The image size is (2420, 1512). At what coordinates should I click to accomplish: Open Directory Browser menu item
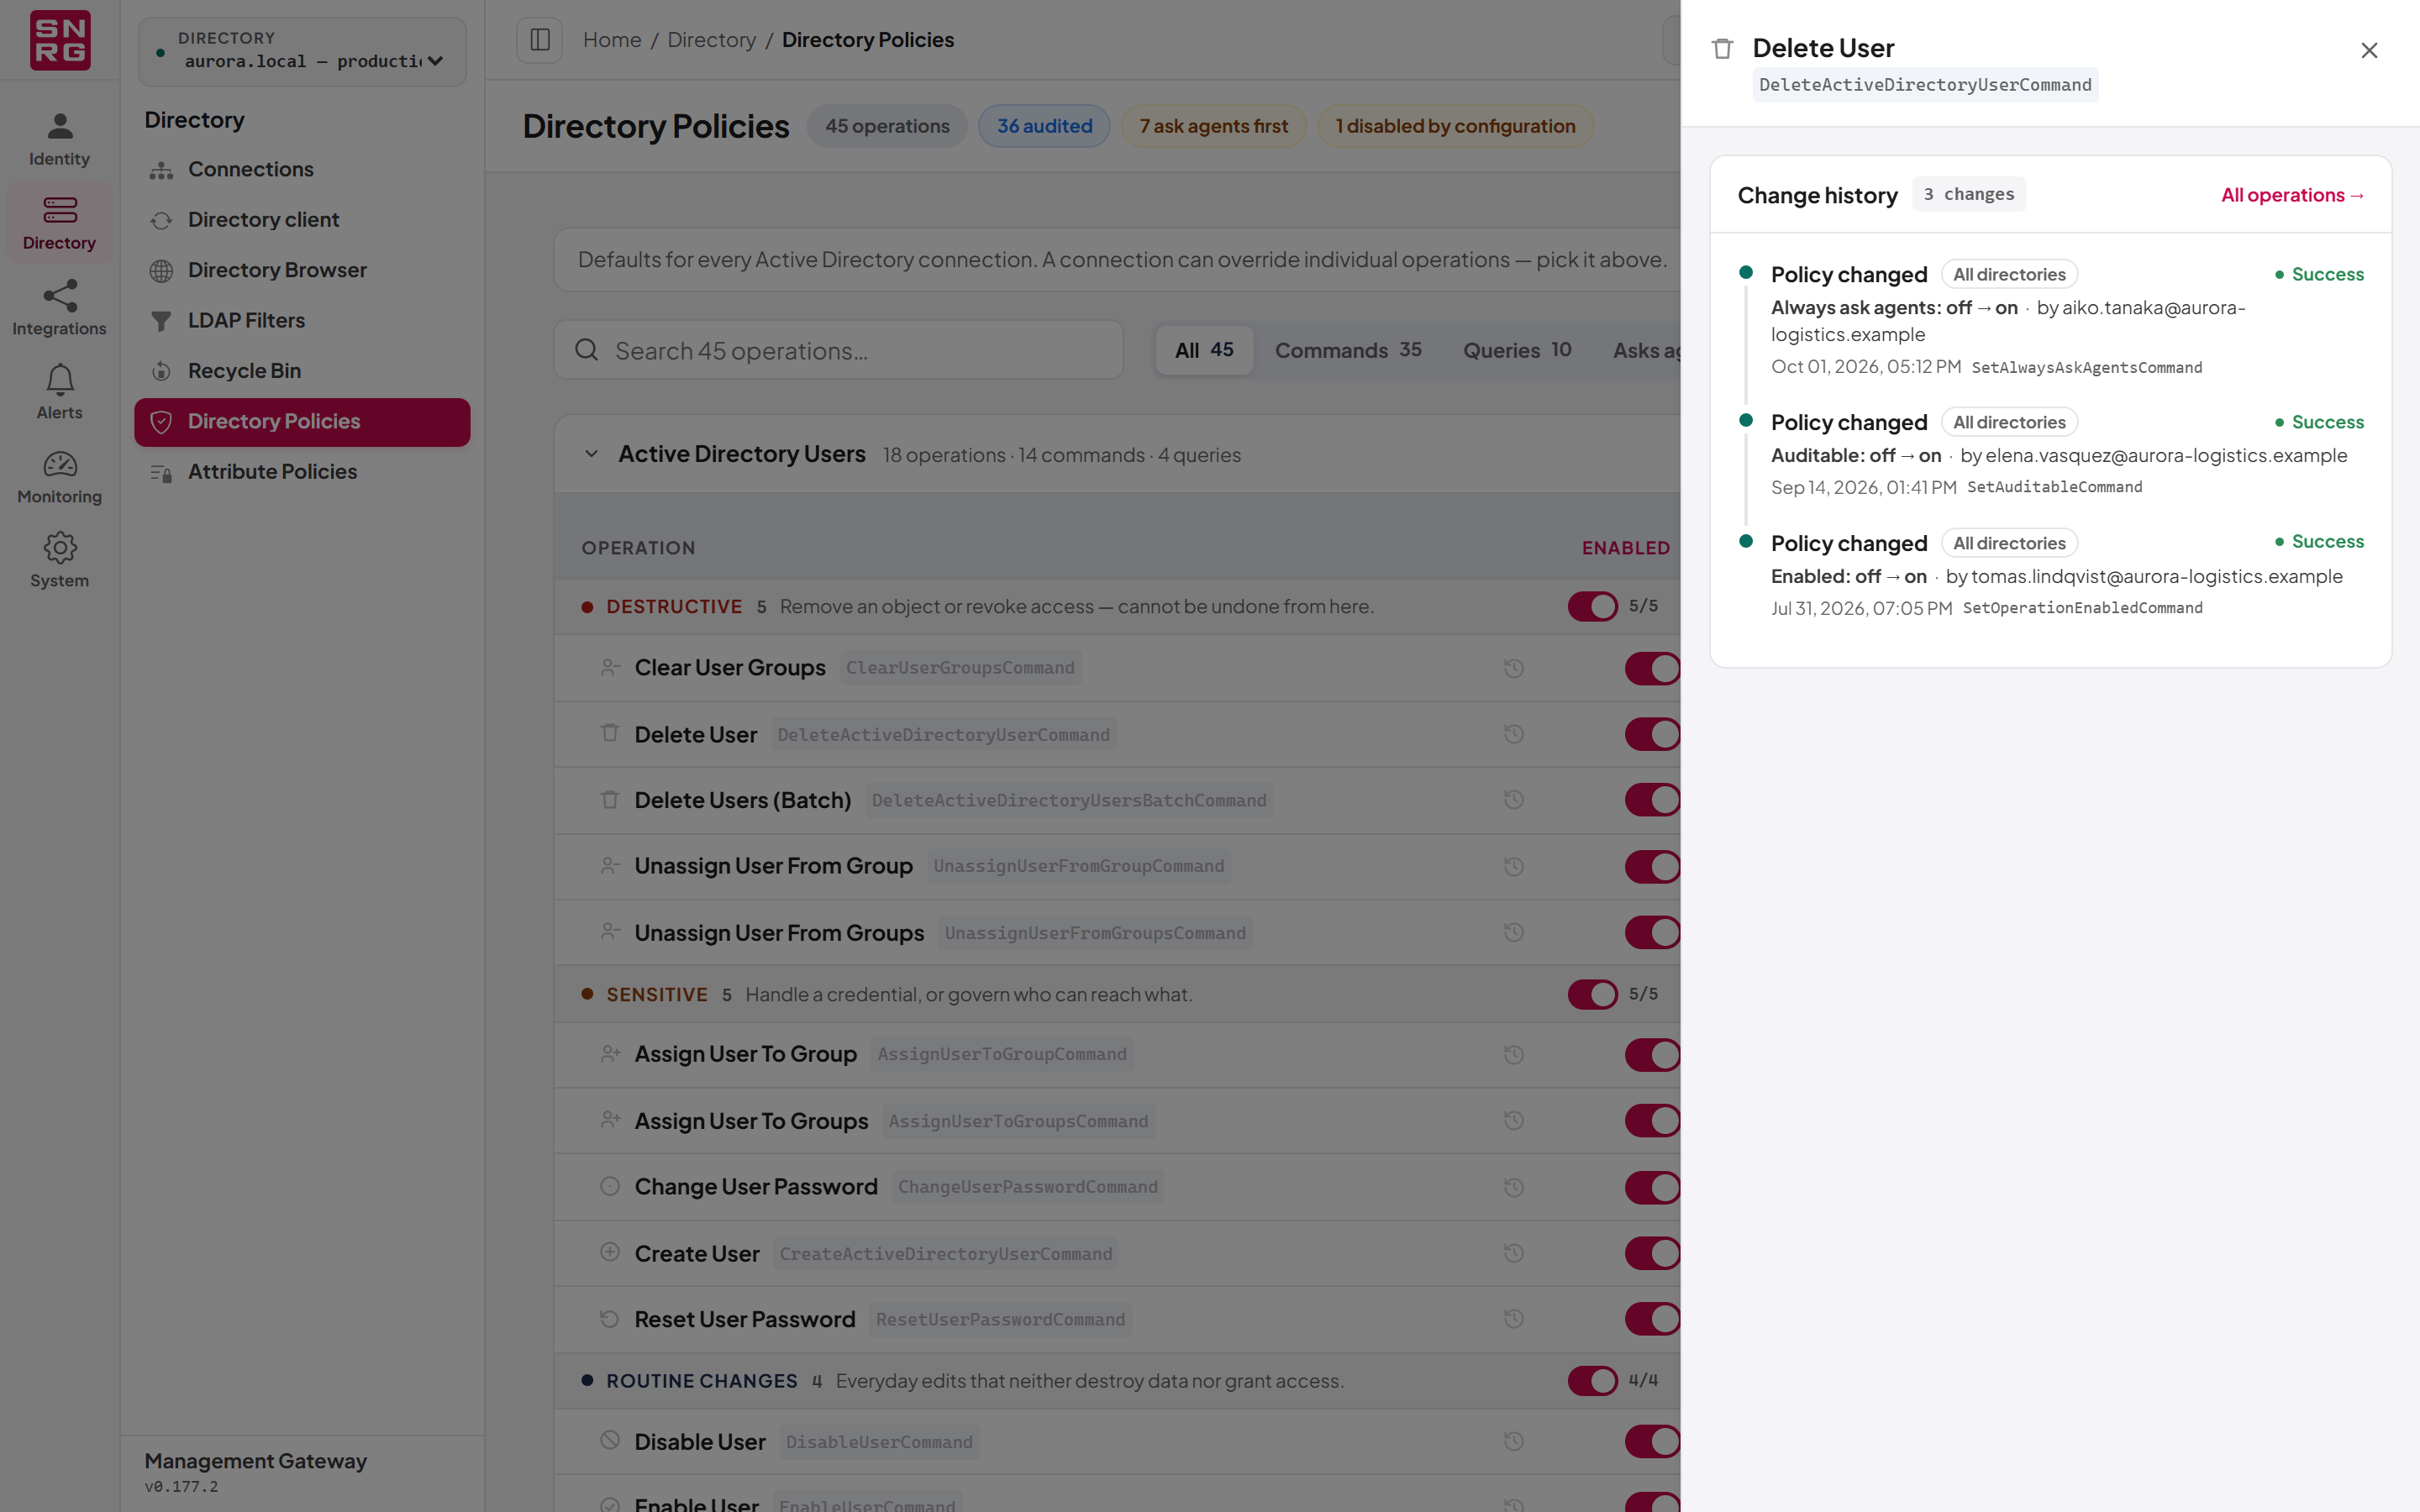point(302,270)
